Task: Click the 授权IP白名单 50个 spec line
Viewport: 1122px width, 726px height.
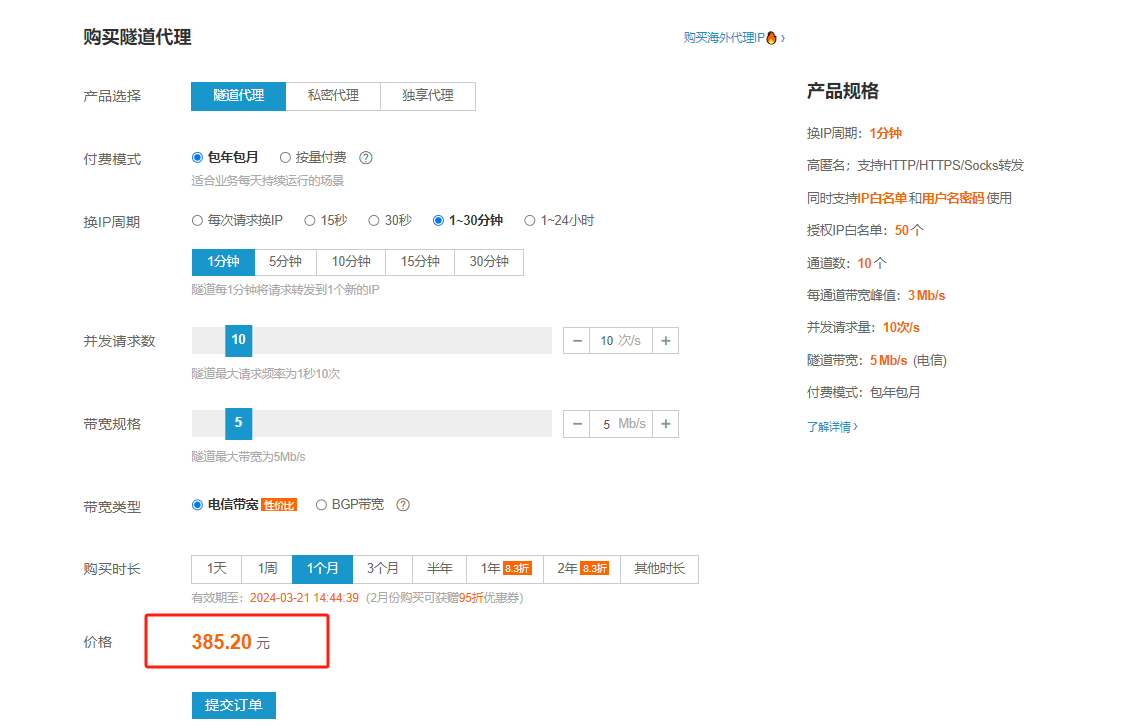Action: pyautogui.click(x=865, y=230)
